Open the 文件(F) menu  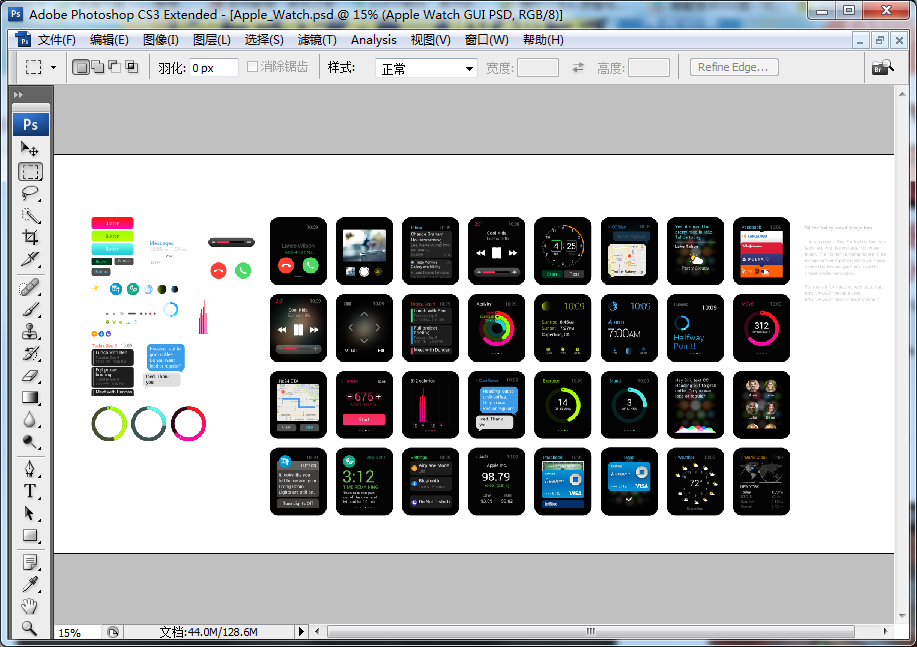click(56, 40)
